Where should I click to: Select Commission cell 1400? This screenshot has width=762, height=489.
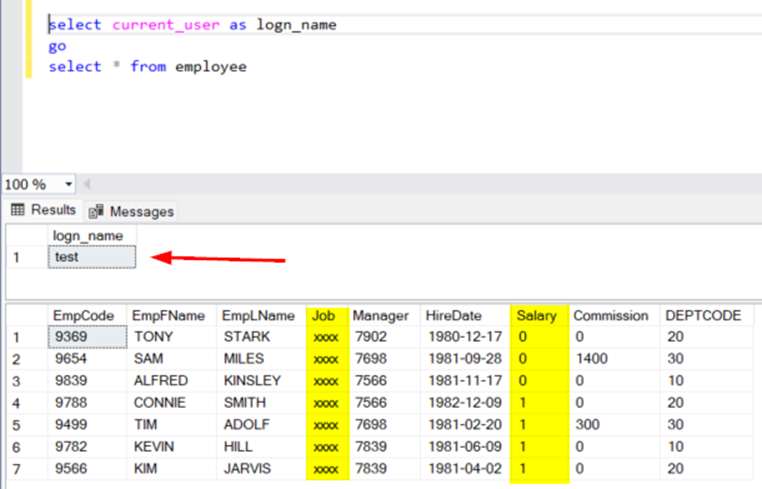[x=615, y=359]
